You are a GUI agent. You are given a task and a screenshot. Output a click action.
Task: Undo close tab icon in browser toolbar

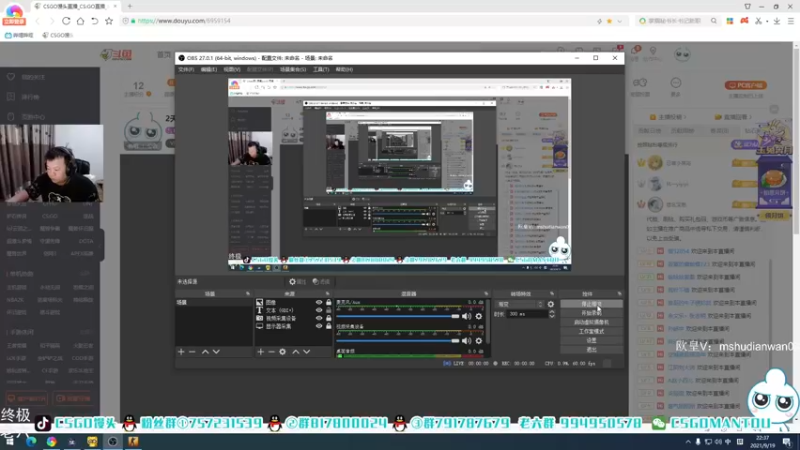95,21
